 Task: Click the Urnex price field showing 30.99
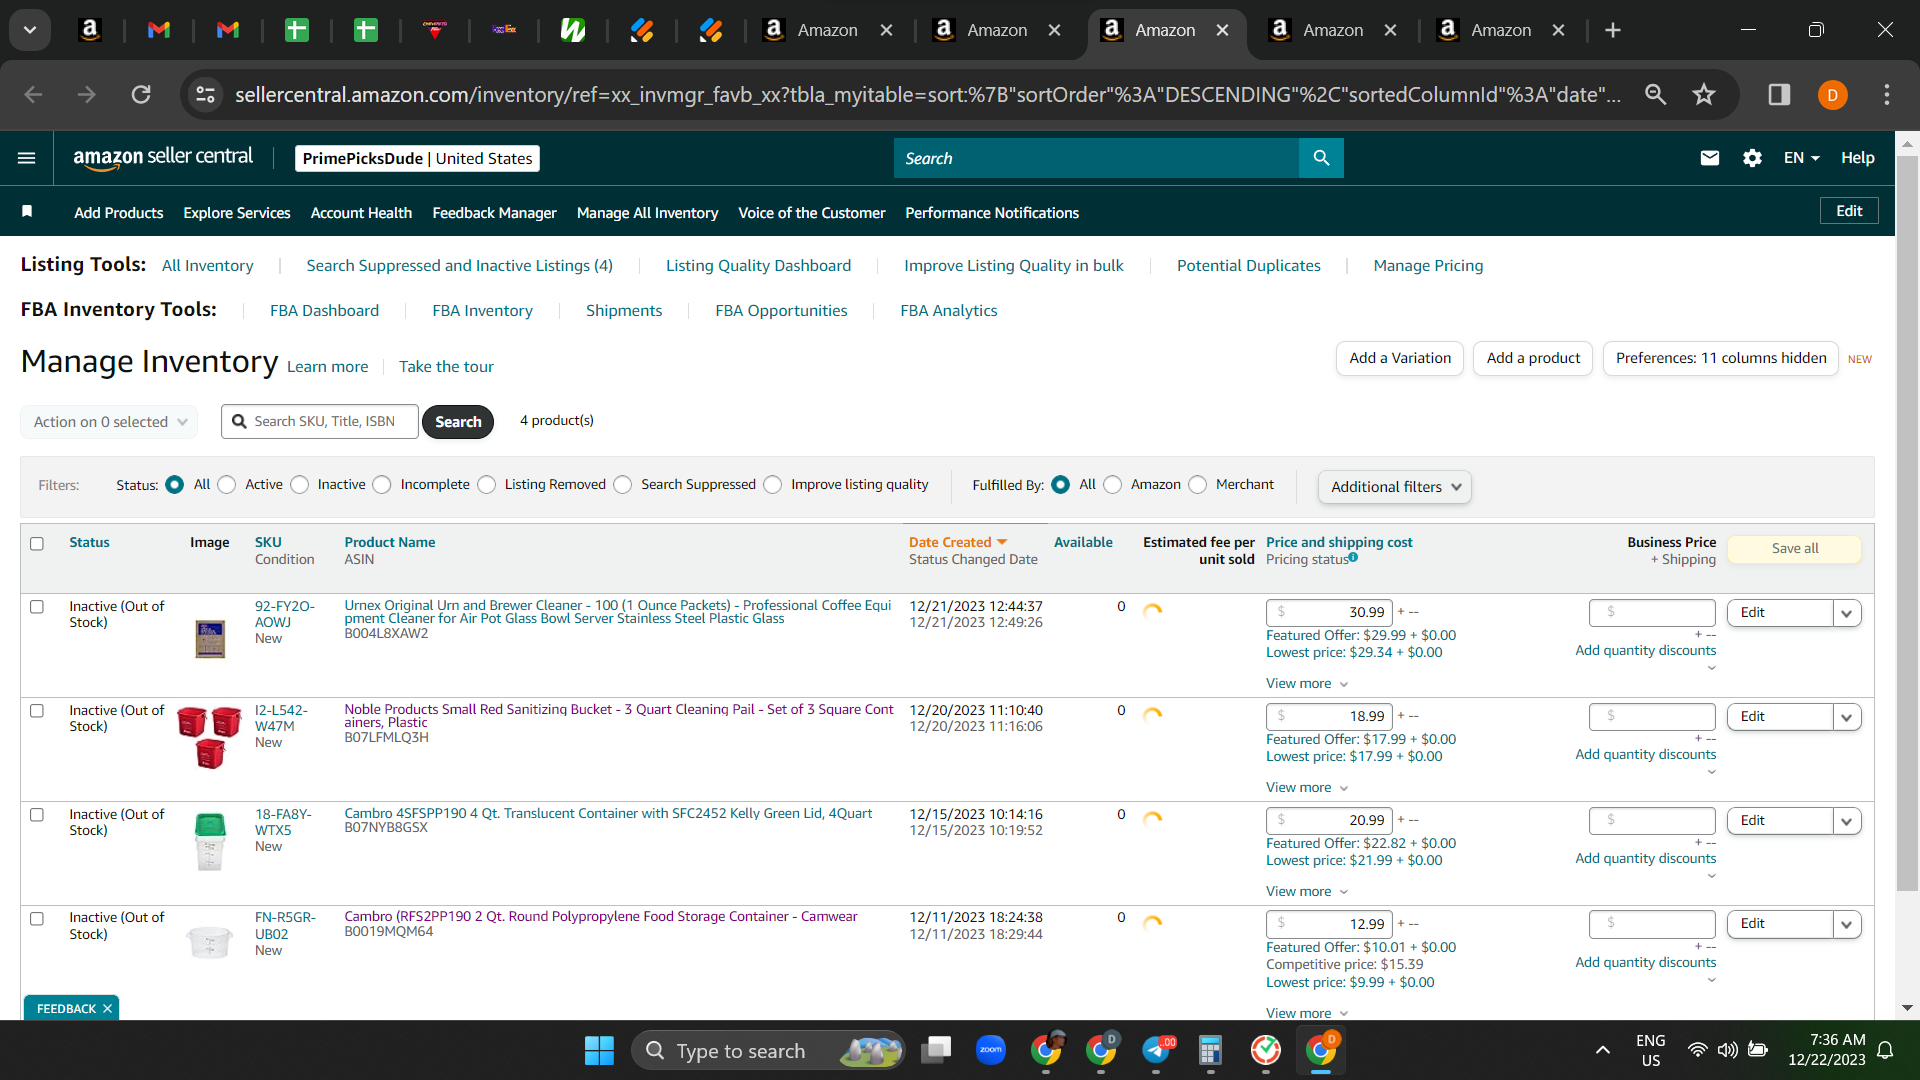pos(1329,613)
